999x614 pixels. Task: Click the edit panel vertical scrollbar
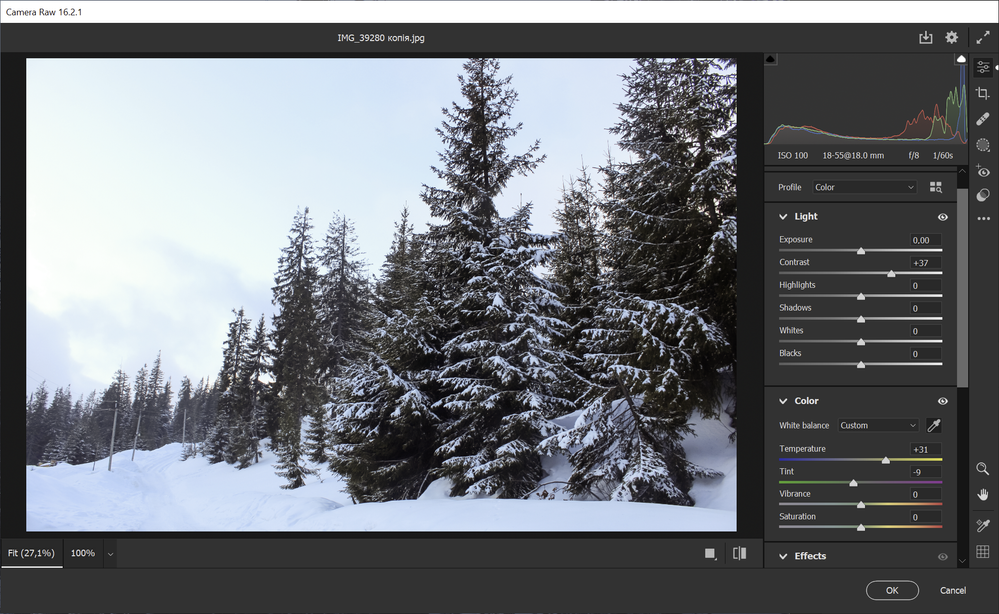(962, 287)
